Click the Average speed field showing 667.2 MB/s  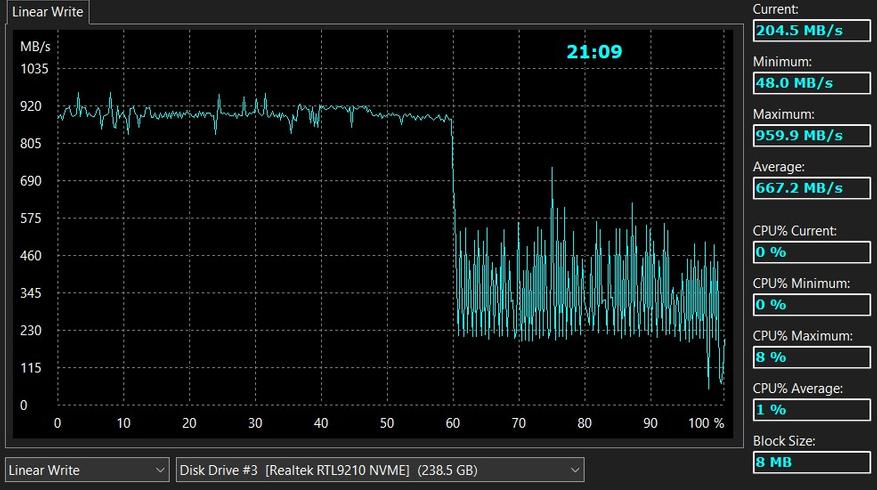click(x=811, y=187)
